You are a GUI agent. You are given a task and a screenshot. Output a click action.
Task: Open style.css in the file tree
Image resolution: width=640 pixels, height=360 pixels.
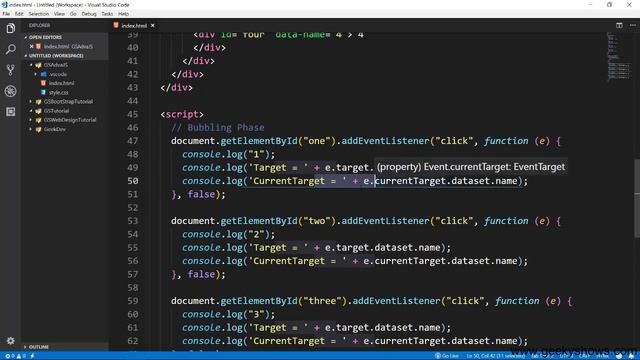58,93
